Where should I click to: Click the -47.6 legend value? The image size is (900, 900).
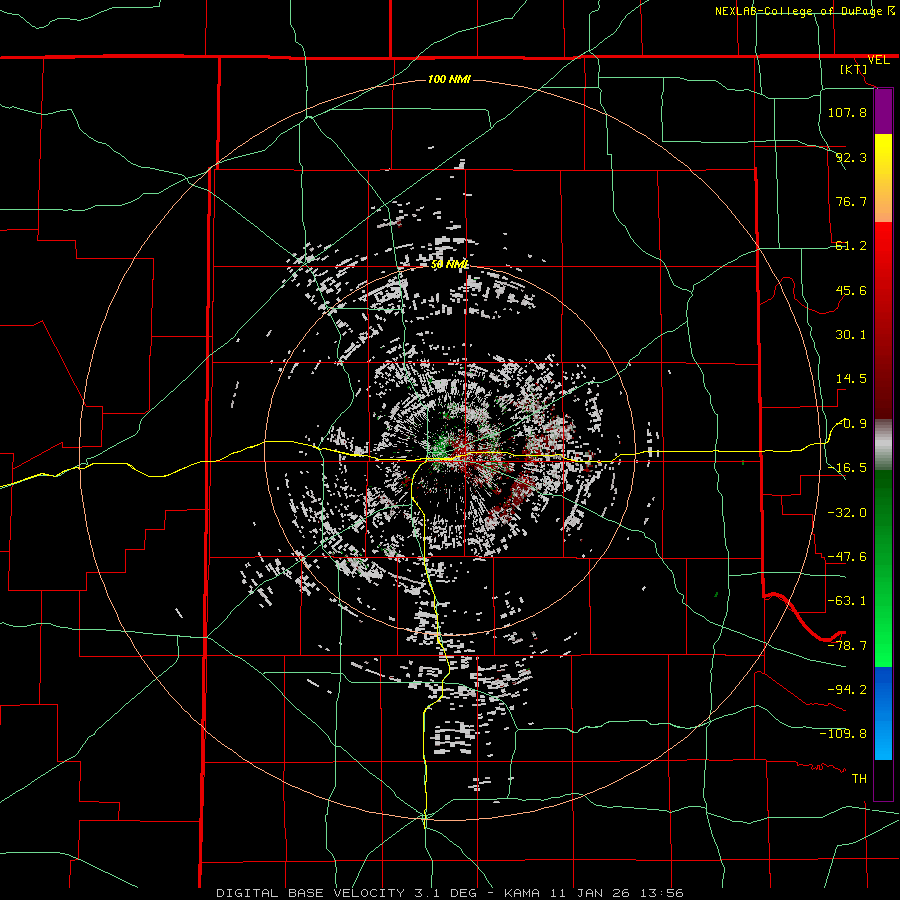[847, 557]
